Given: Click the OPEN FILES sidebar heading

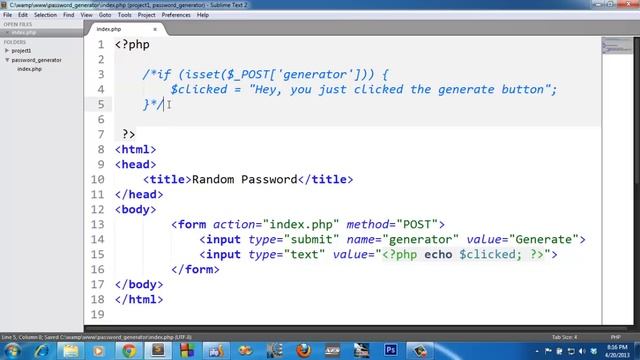Looking at the screenshot, I should pyautogui.click(x=18, y=24).
